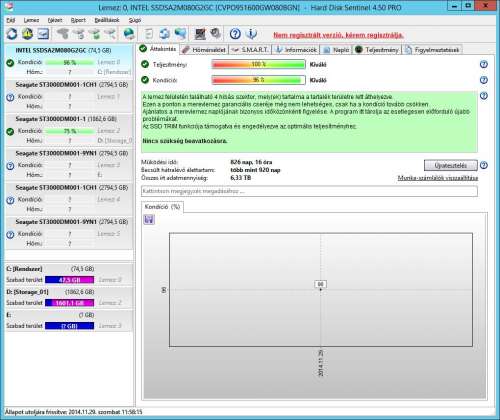Screen dimensions: 500x420
Task: Open the Riport menu
Action: point(78,20)
